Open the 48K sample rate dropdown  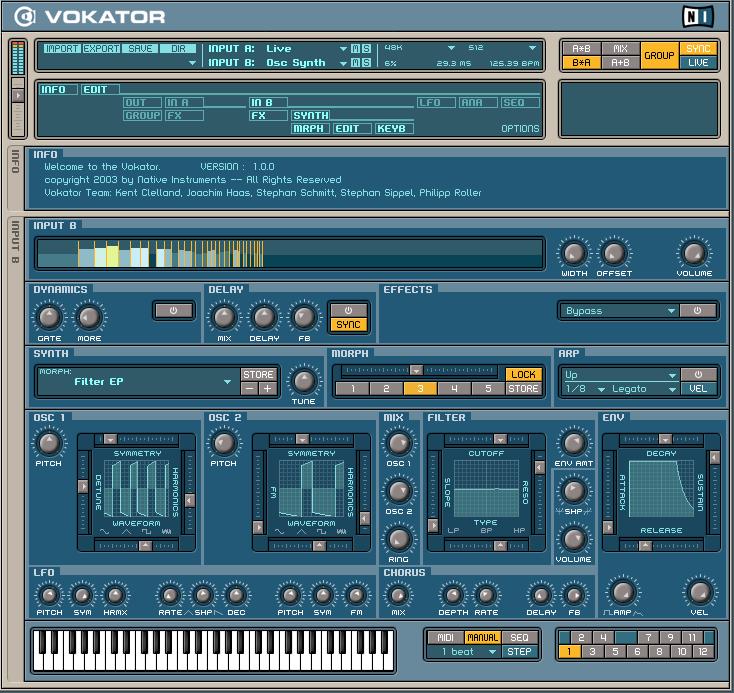tap(451, 48)
